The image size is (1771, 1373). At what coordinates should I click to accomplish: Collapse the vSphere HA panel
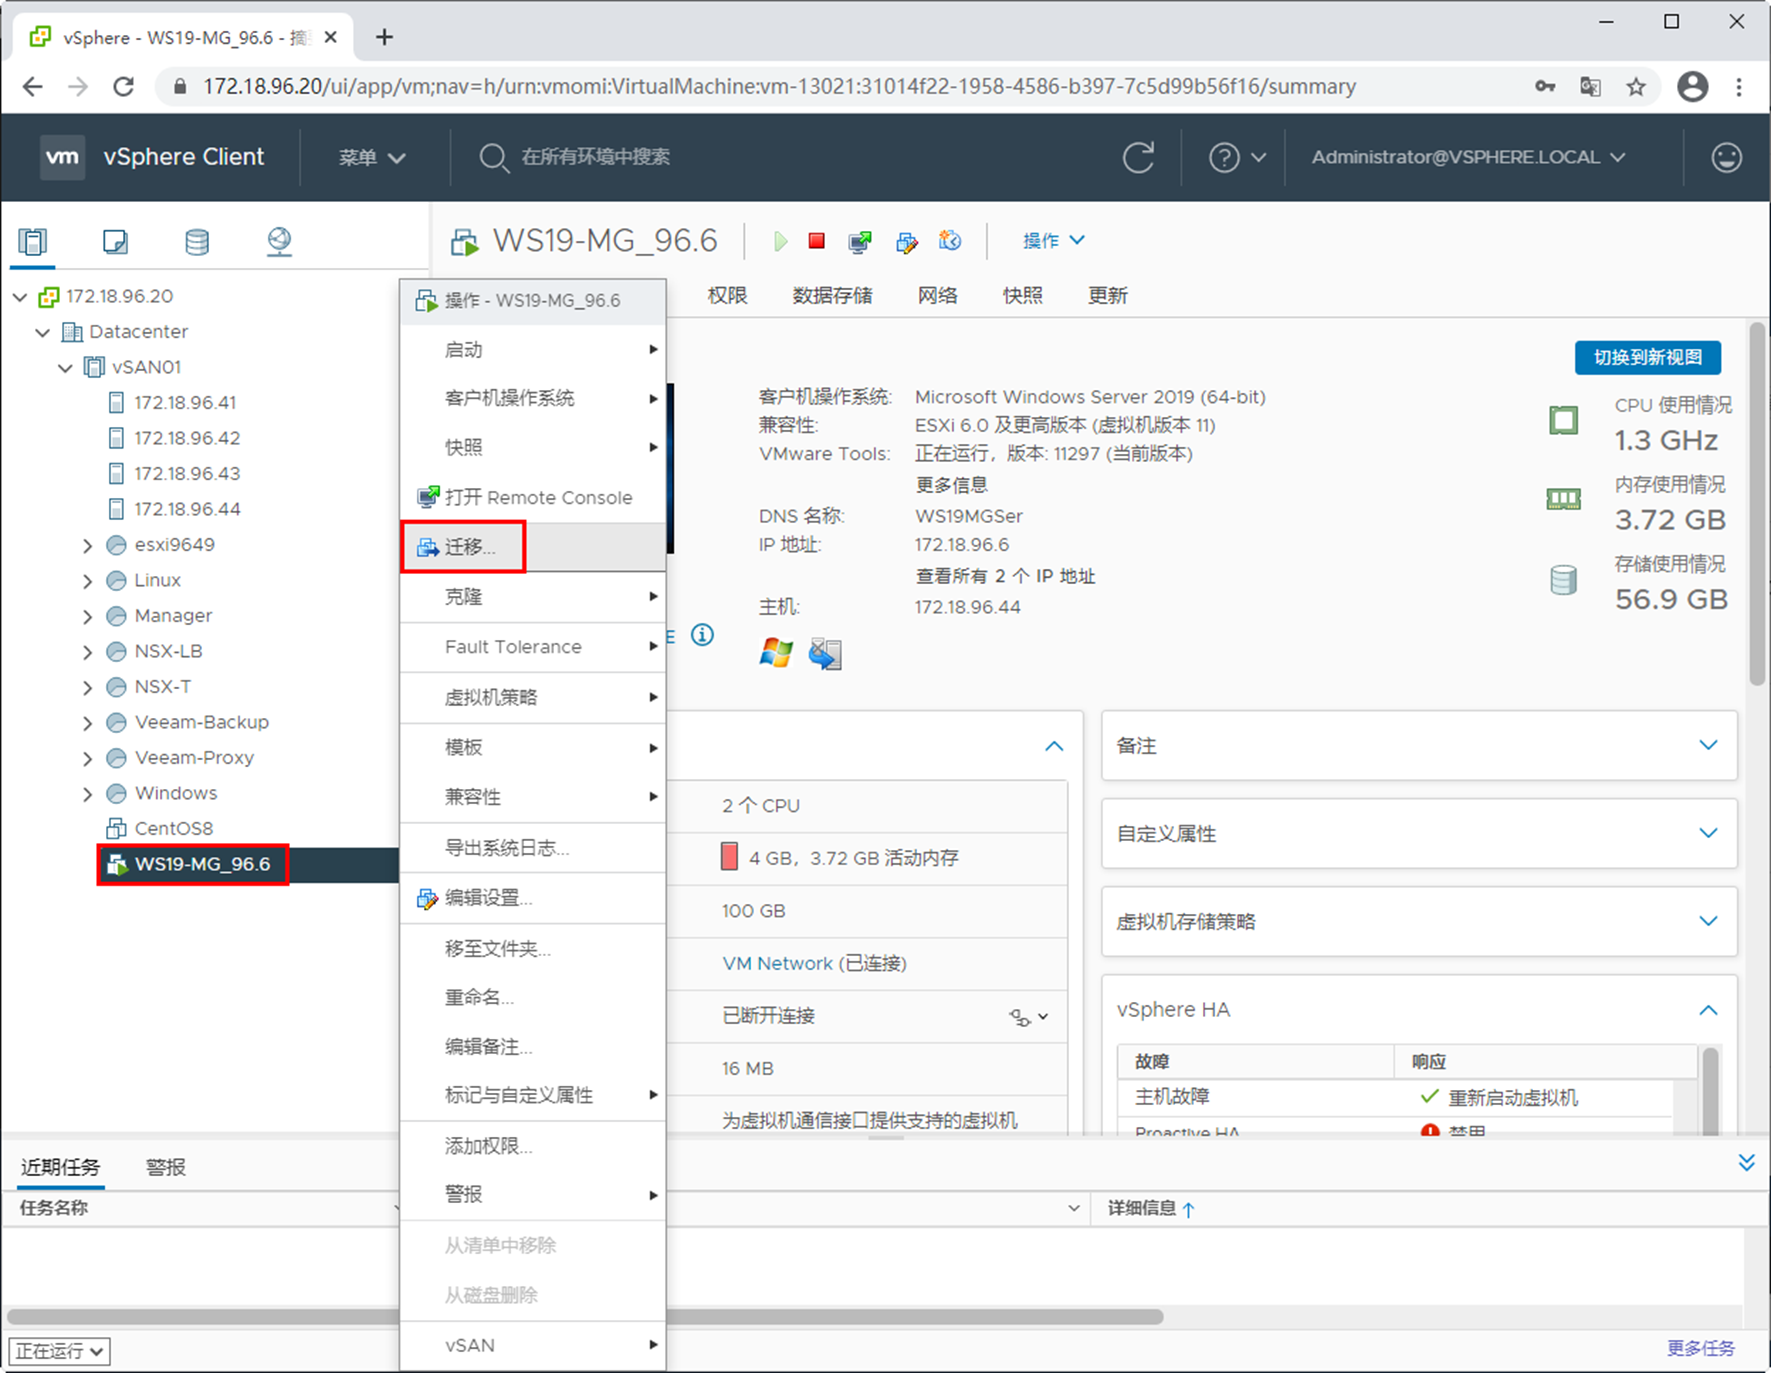(x=1708, y=1010)
